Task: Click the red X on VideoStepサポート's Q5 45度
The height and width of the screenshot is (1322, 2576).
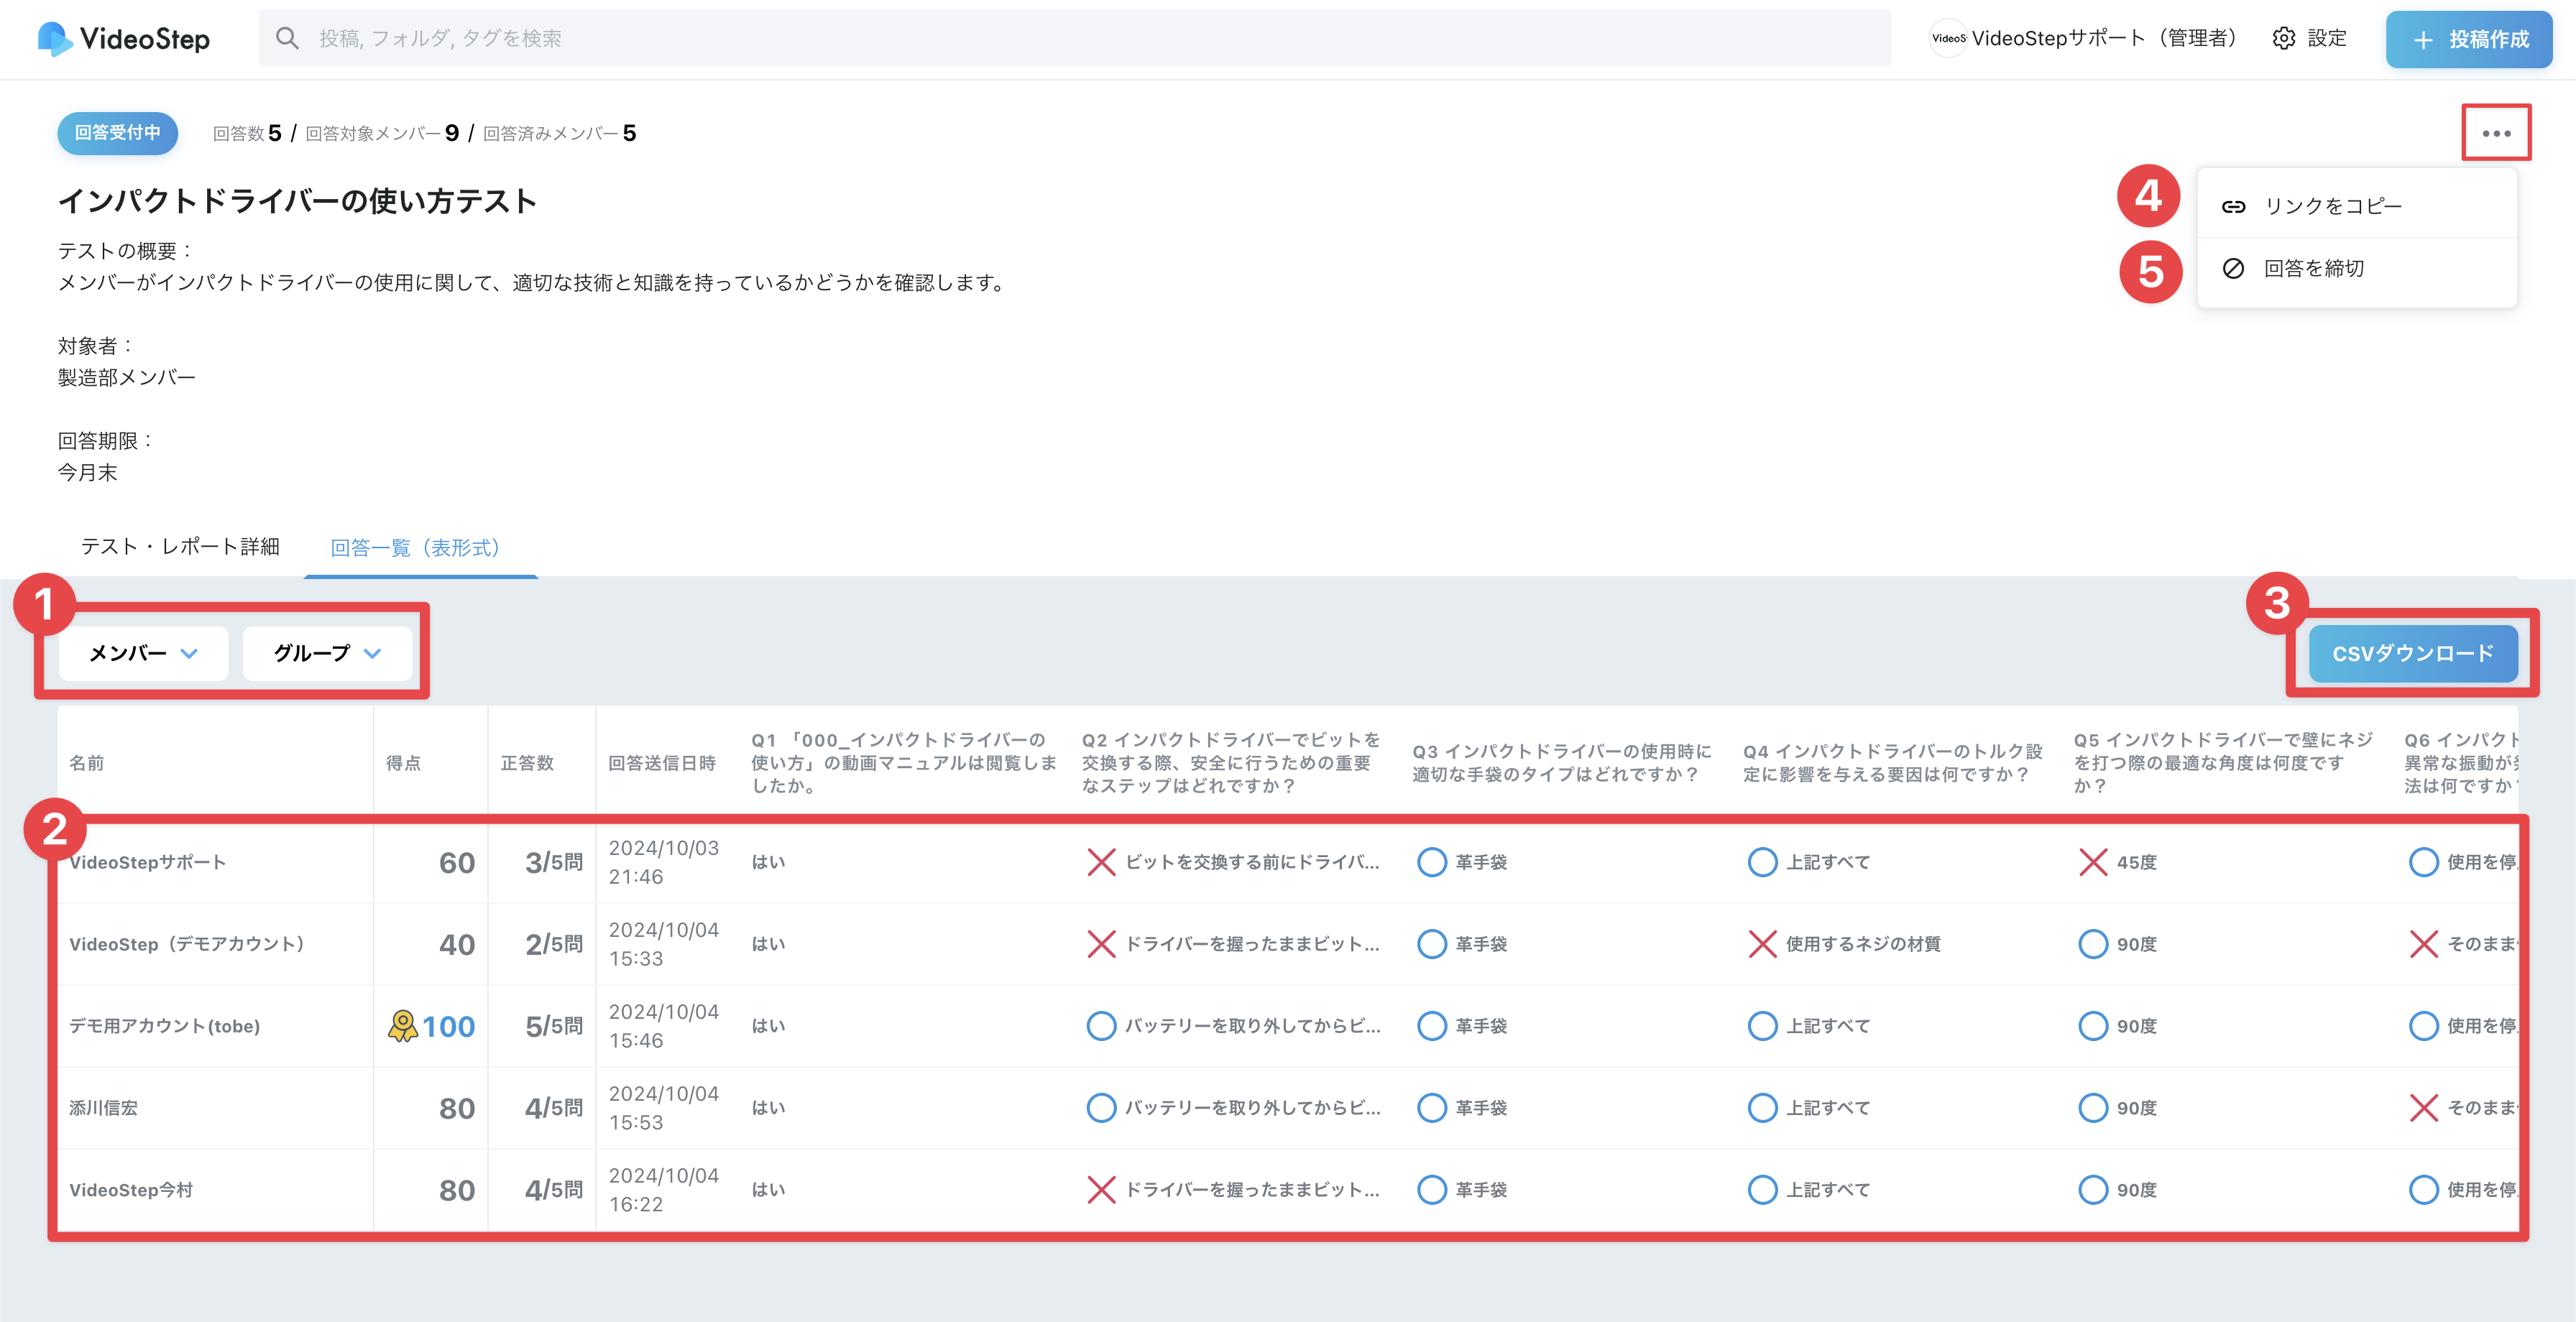Action: pos(2092,862)
